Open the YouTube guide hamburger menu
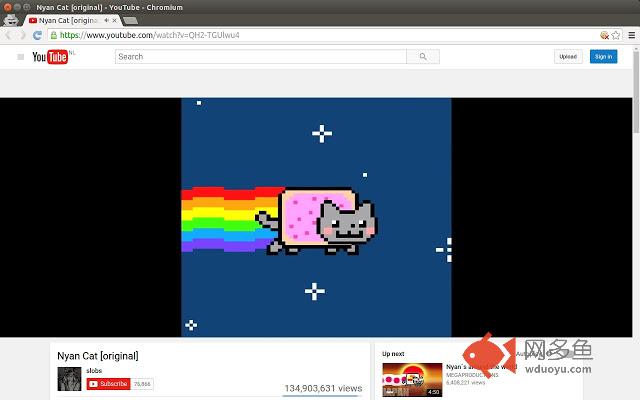640x400 pixels. point(20,57)
